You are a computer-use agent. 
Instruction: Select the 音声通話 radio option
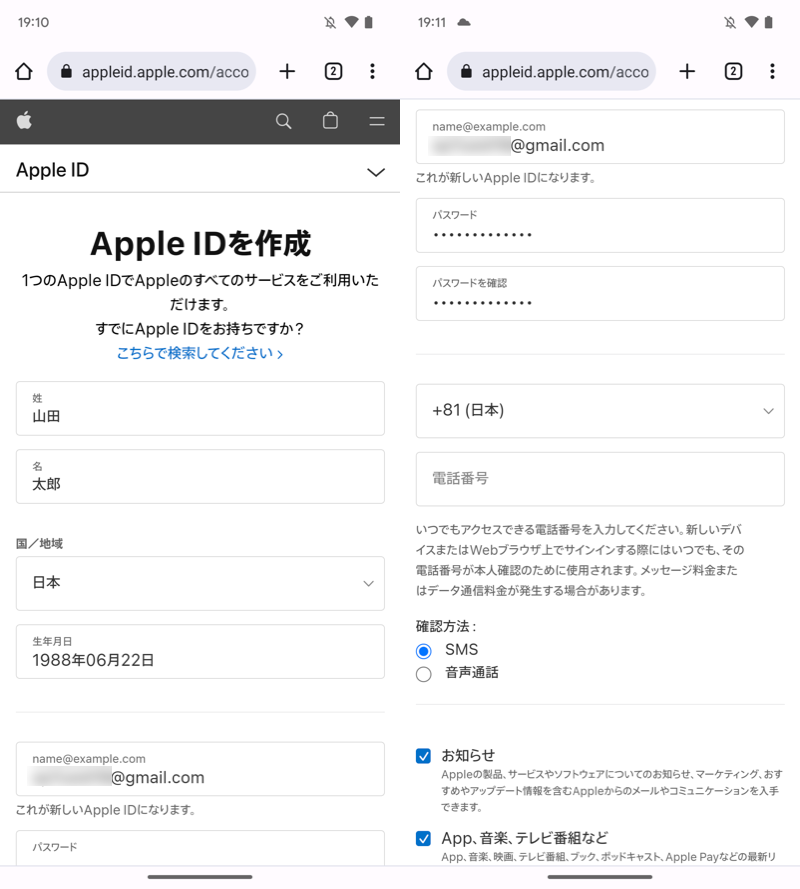424,674
